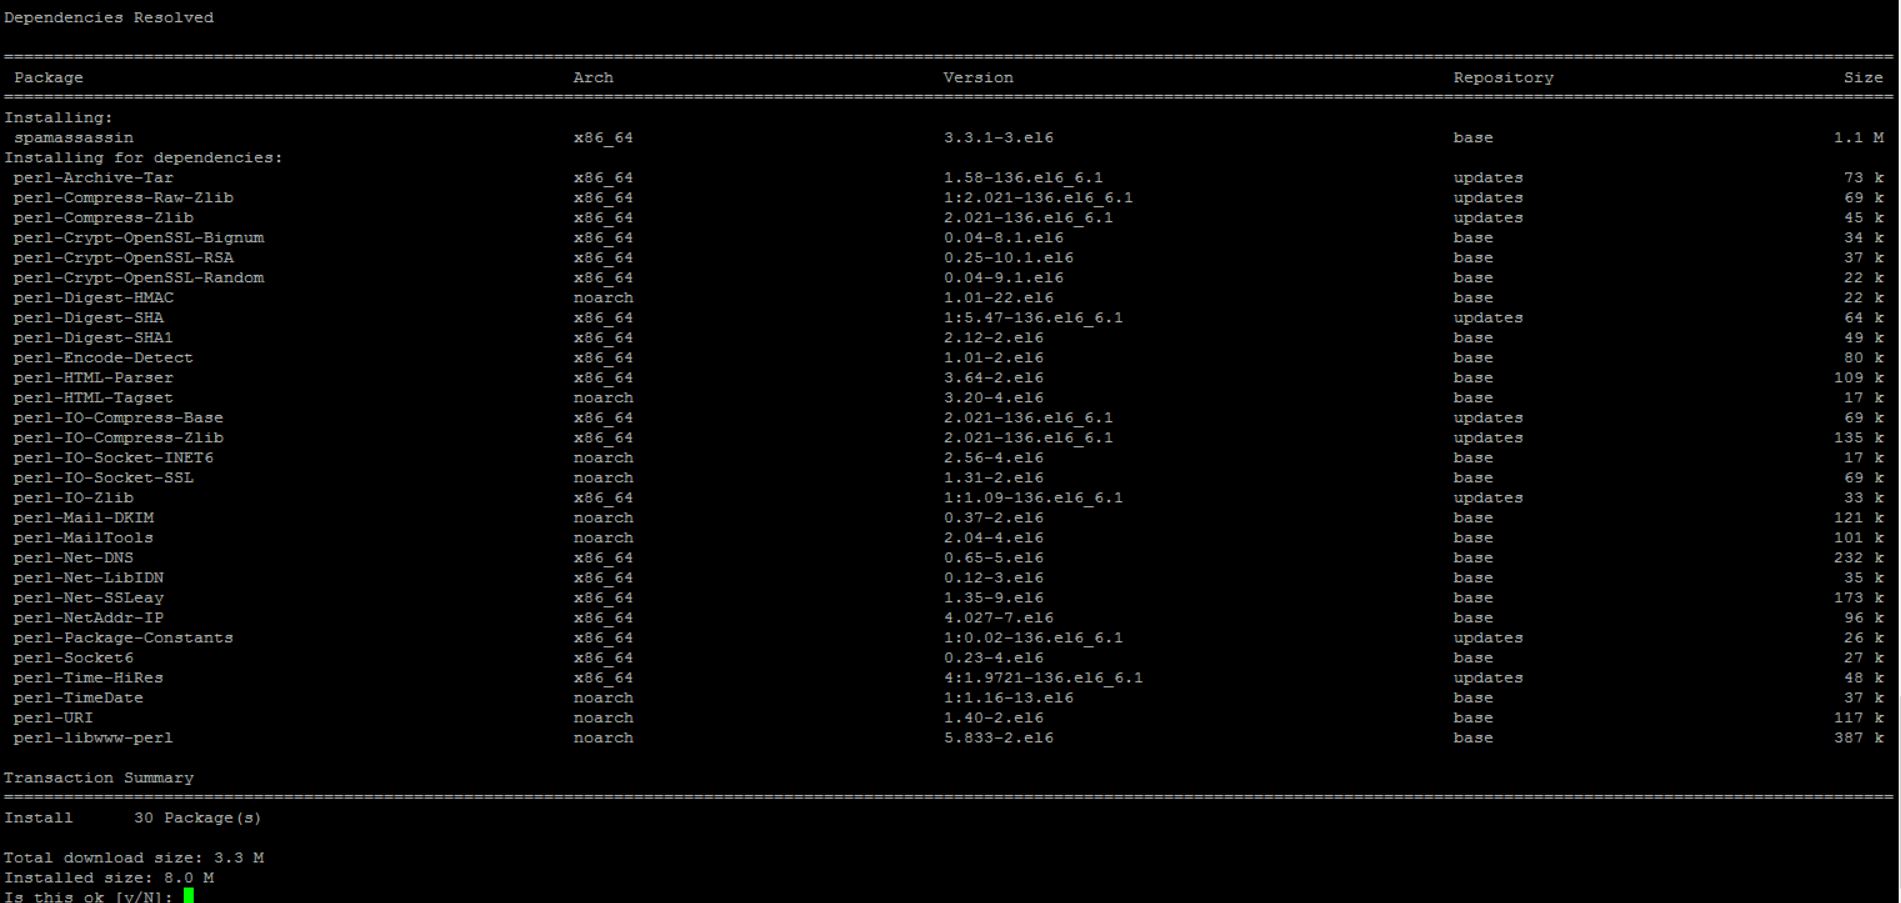Click version 1:1.16-13.el6 of perl-TimeDate
The width and height of the screenshot is (1901, 903).
click(1009, 697)
